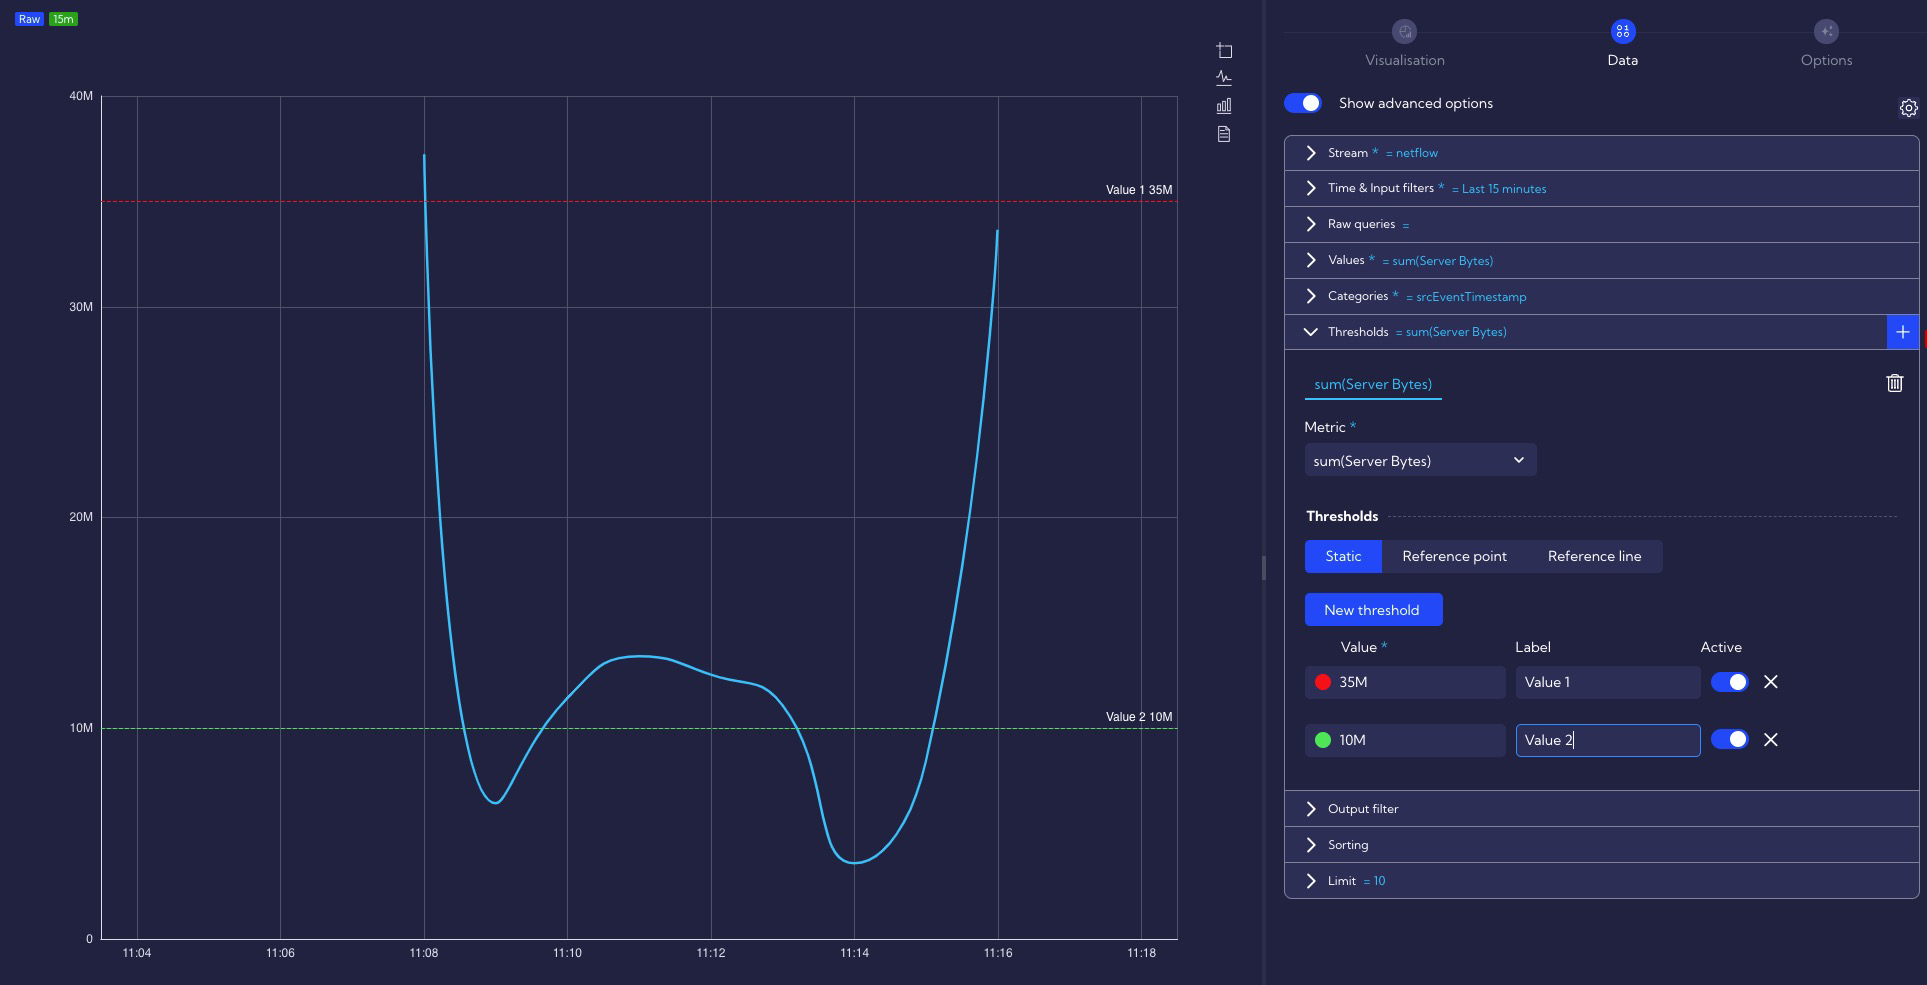Click the Options tab icon
The height and width of the screenshot is (985, 1927).
(x=1826, y=32)
